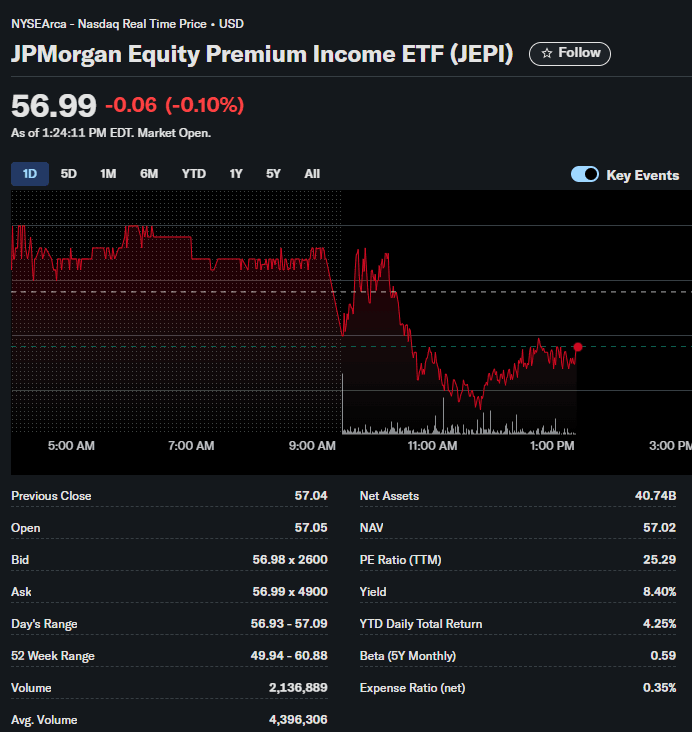Viewport: 692px width, 732px height.
Task: Click the Bid value 56.98 x 2600
Action: [x=290, y=560]
